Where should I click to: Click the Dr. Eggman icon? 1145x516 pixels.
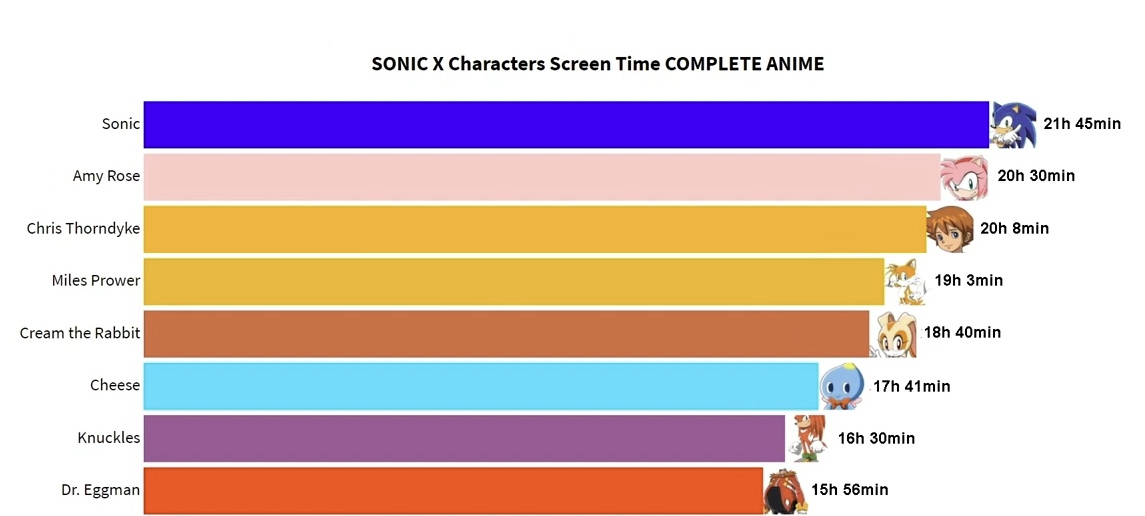tap(785, 490)
